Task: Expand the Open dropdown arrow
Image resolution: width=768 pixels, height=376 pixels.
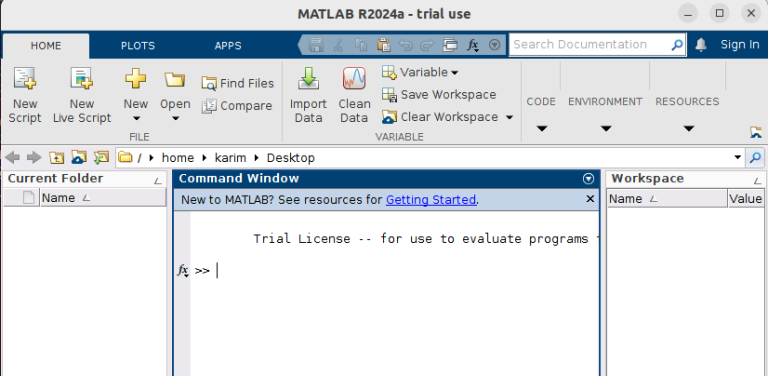Action: [x=175, y=118]
